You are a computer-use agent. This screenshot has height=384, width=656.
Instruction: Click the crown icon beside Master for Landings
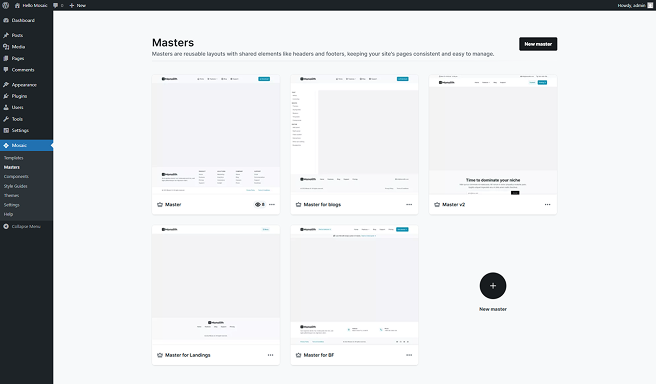(x=160, y=355)
